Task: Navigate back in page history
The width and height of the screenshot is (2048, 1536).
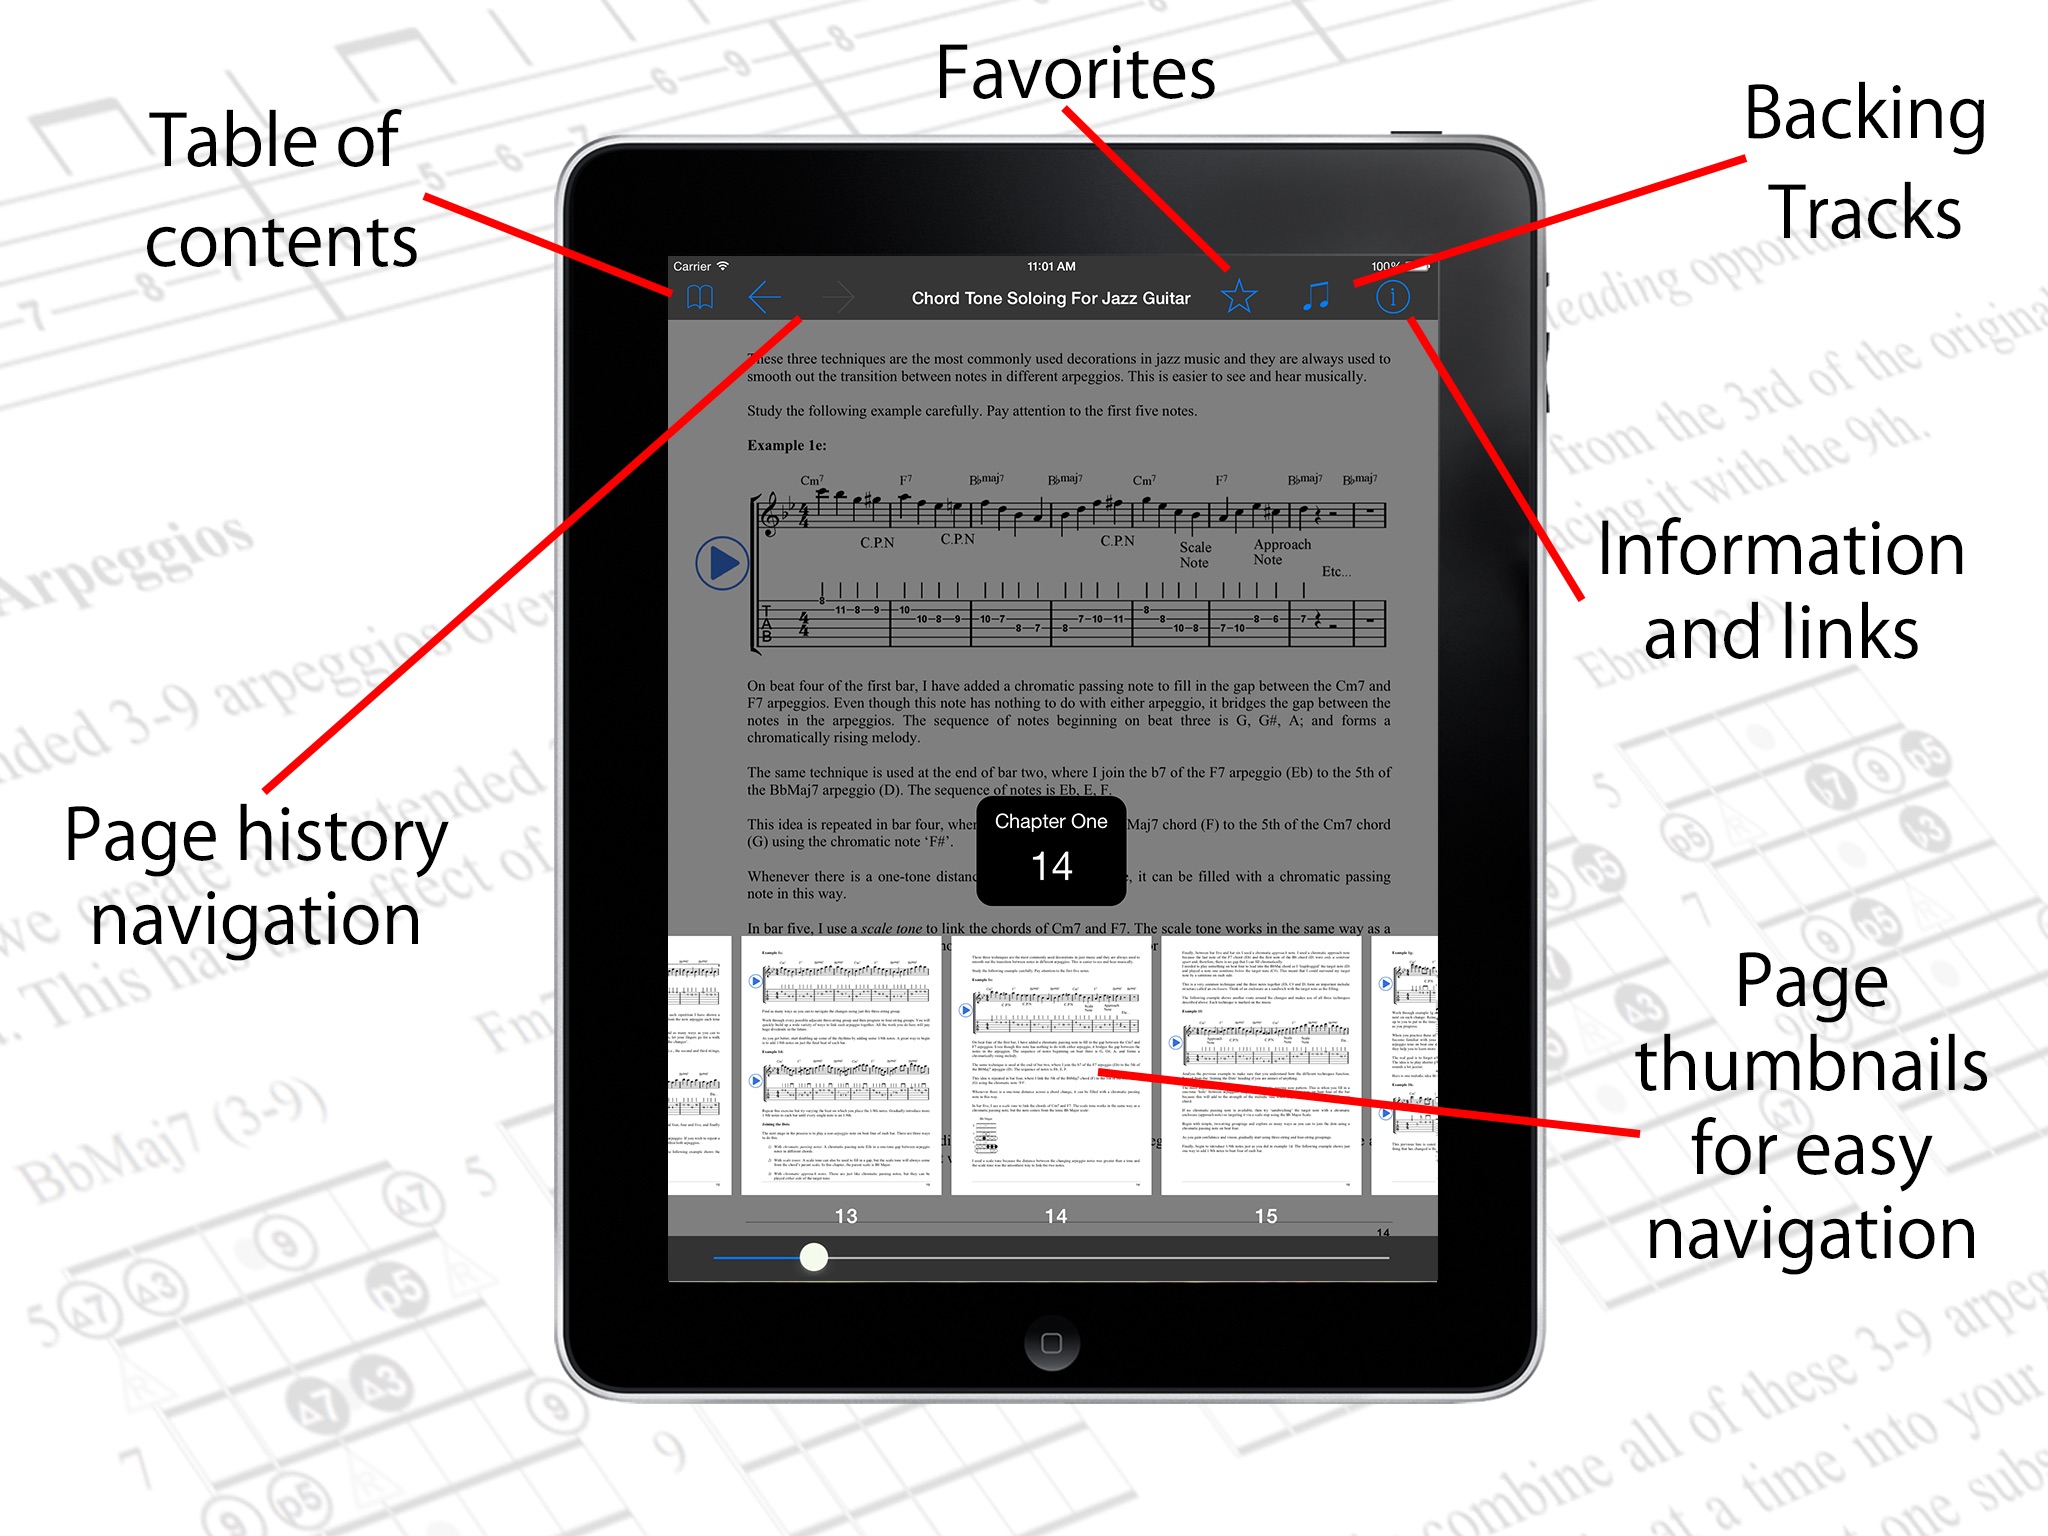Action: 764,297
